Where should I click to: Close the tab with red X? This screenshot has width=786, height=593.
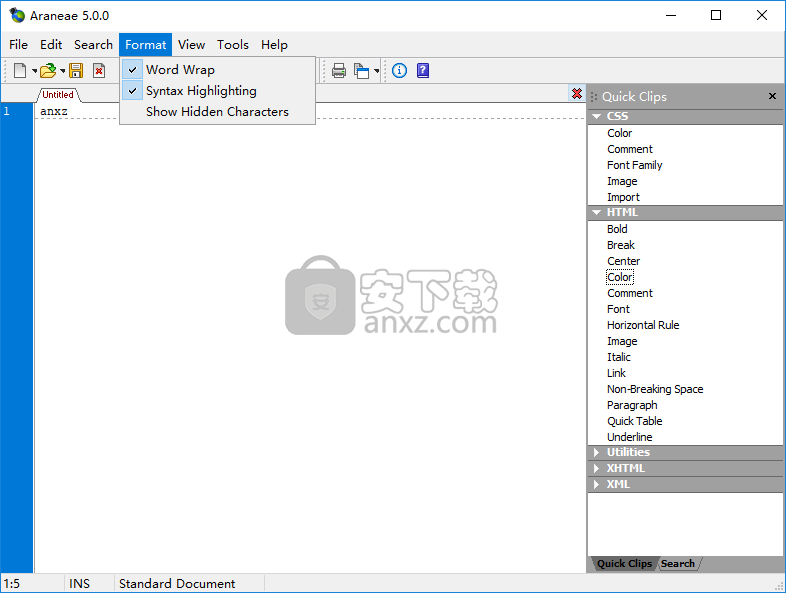pyautogui.click(x=577, y=93)
